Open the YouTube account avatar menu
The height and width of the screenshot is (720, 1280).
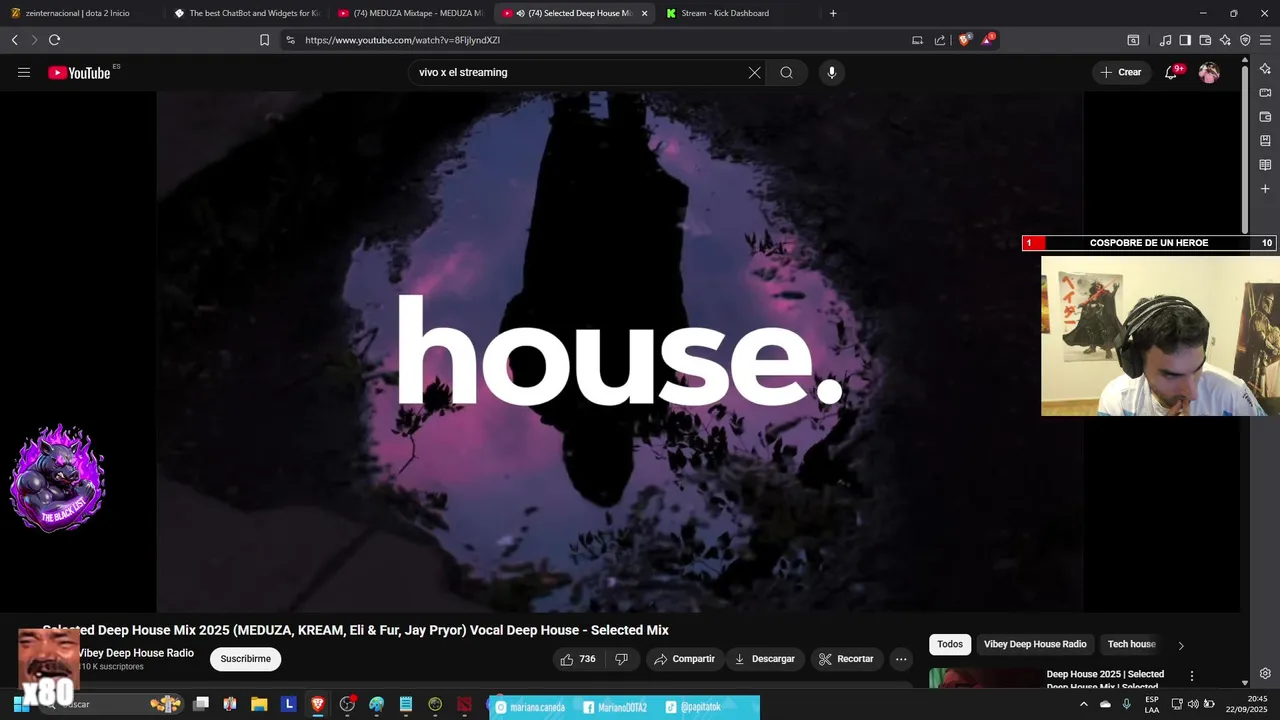(x=1209, y=72)
